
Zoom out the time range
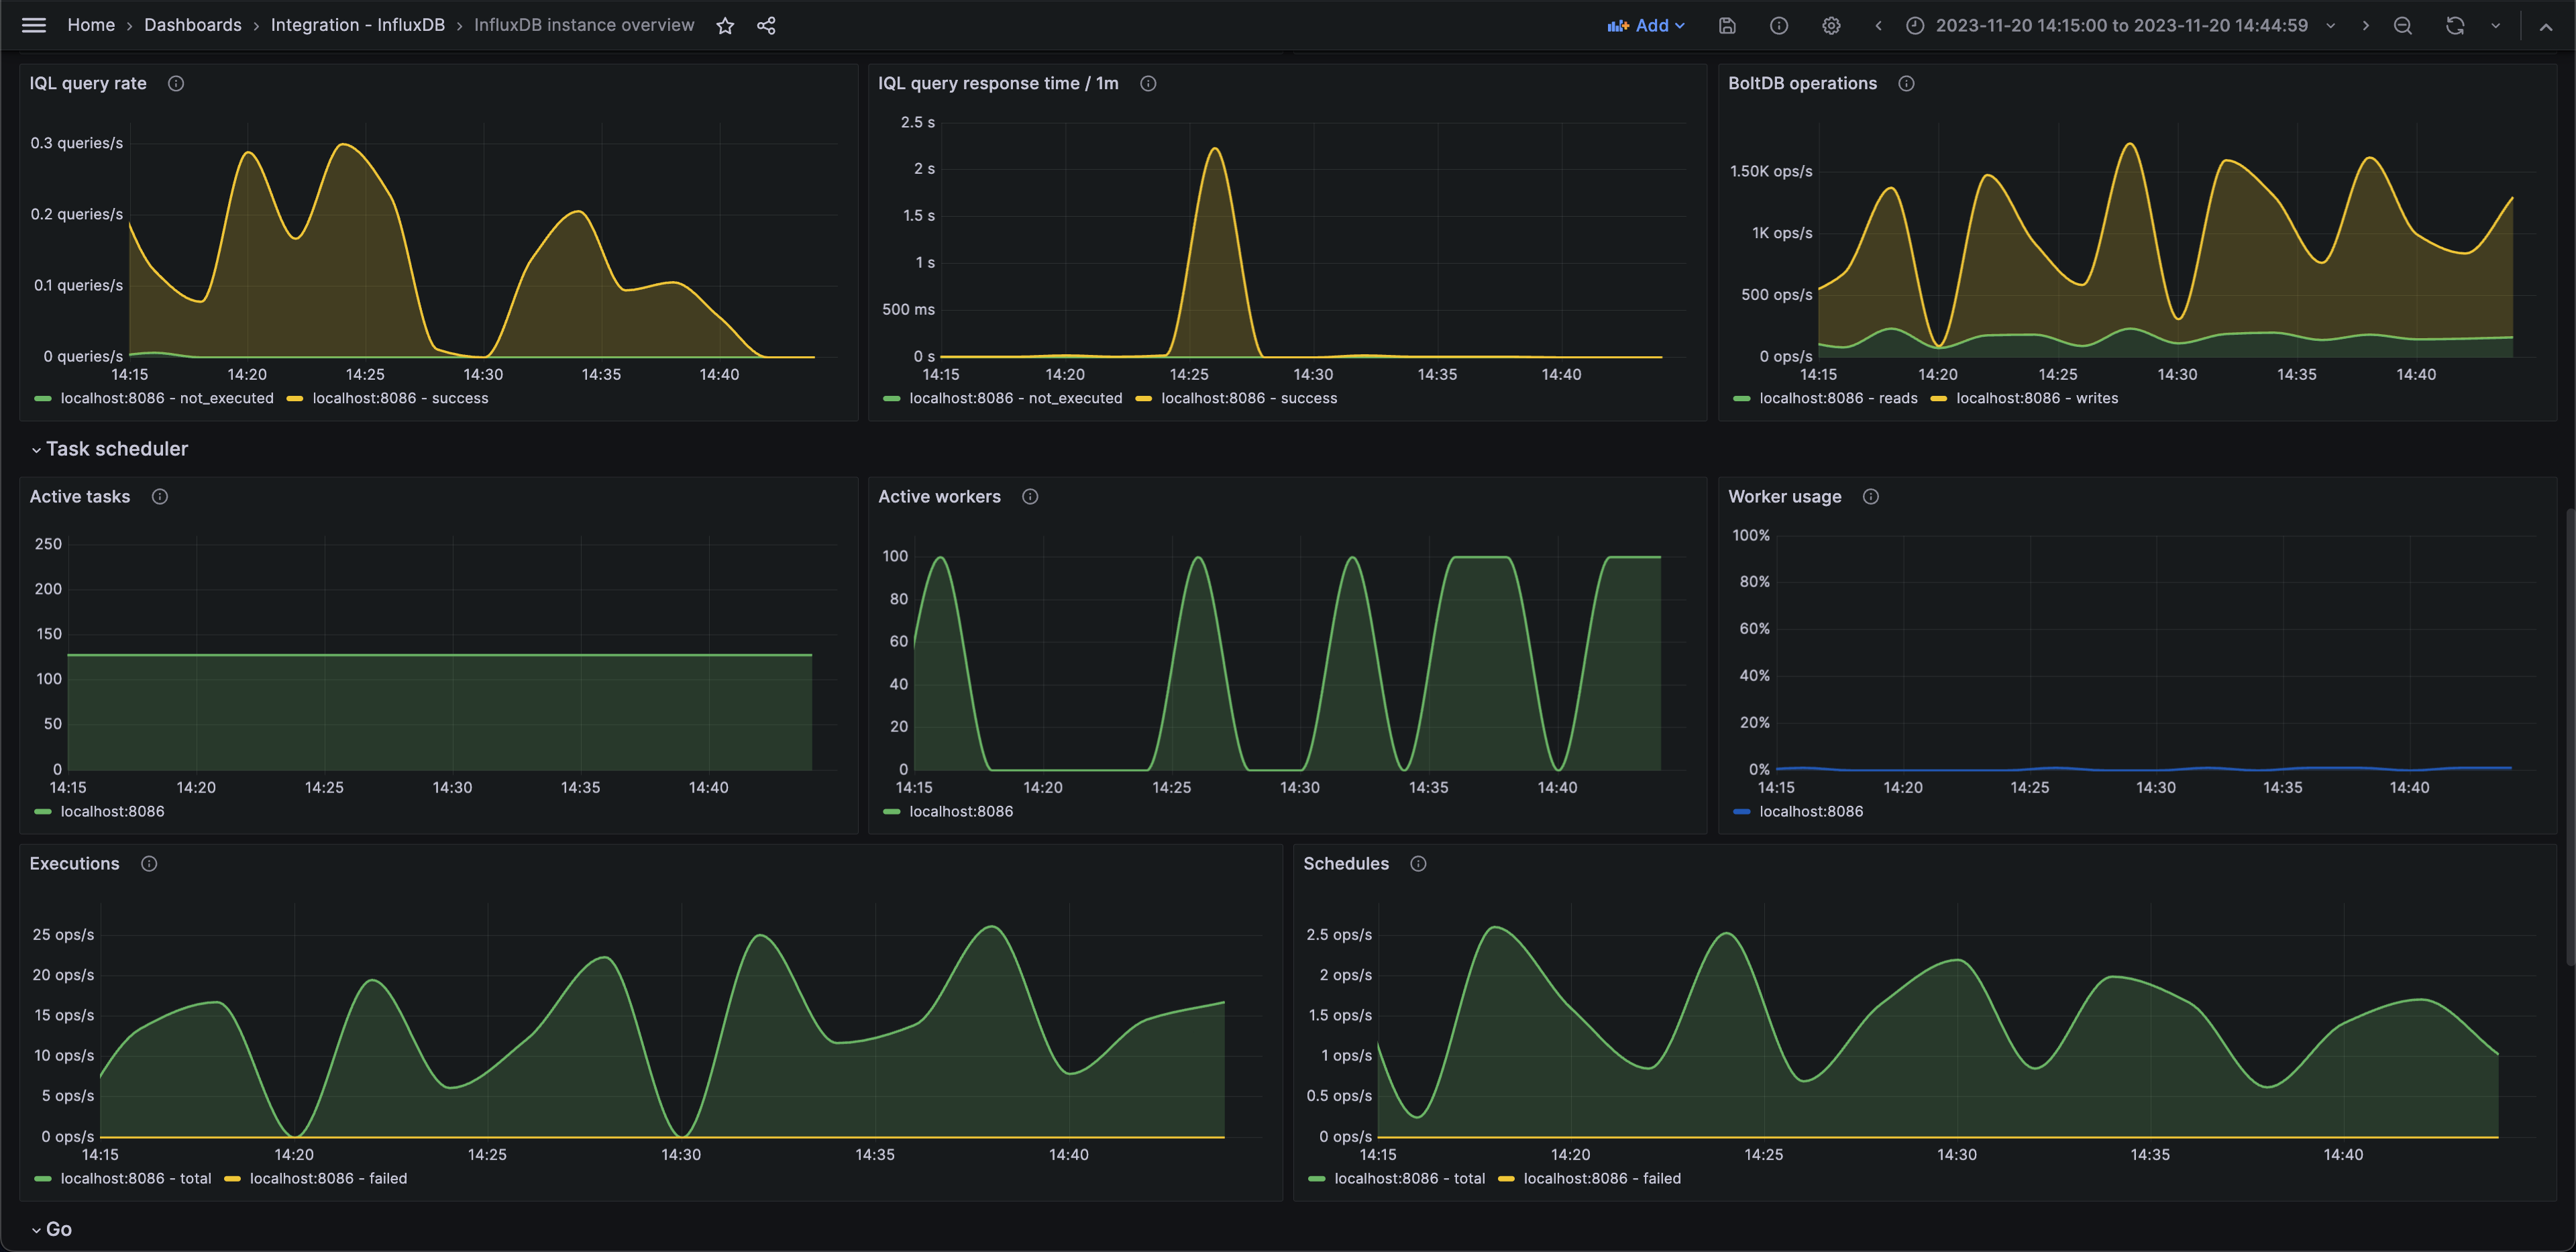[2403, 26]
